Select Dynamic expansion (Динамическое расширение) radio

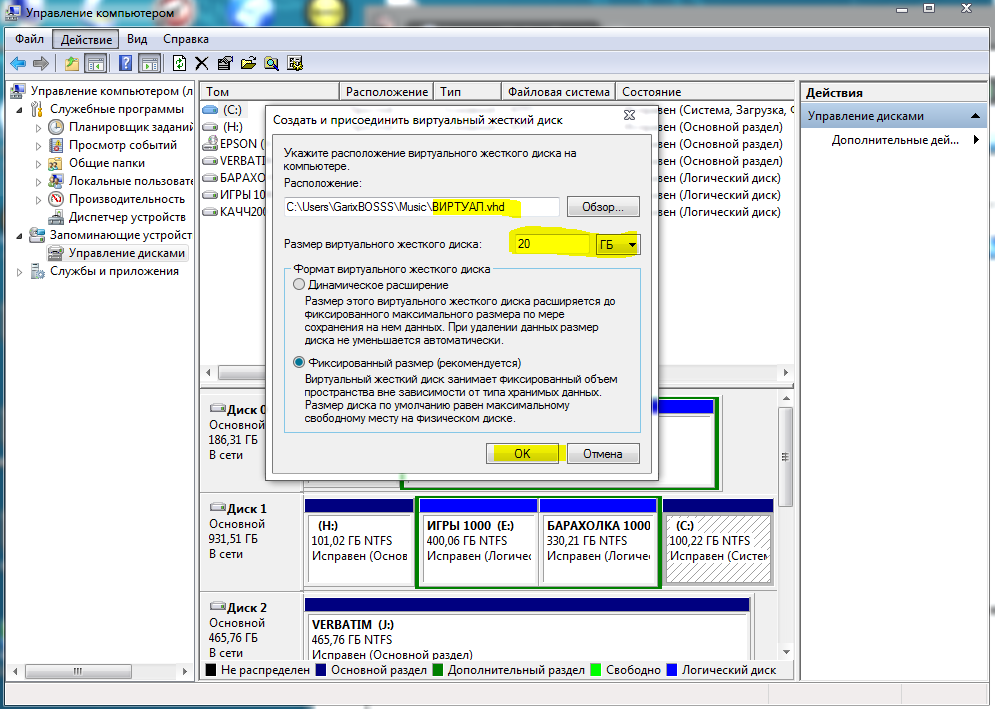pyautogui.click(x=299, y=285)
